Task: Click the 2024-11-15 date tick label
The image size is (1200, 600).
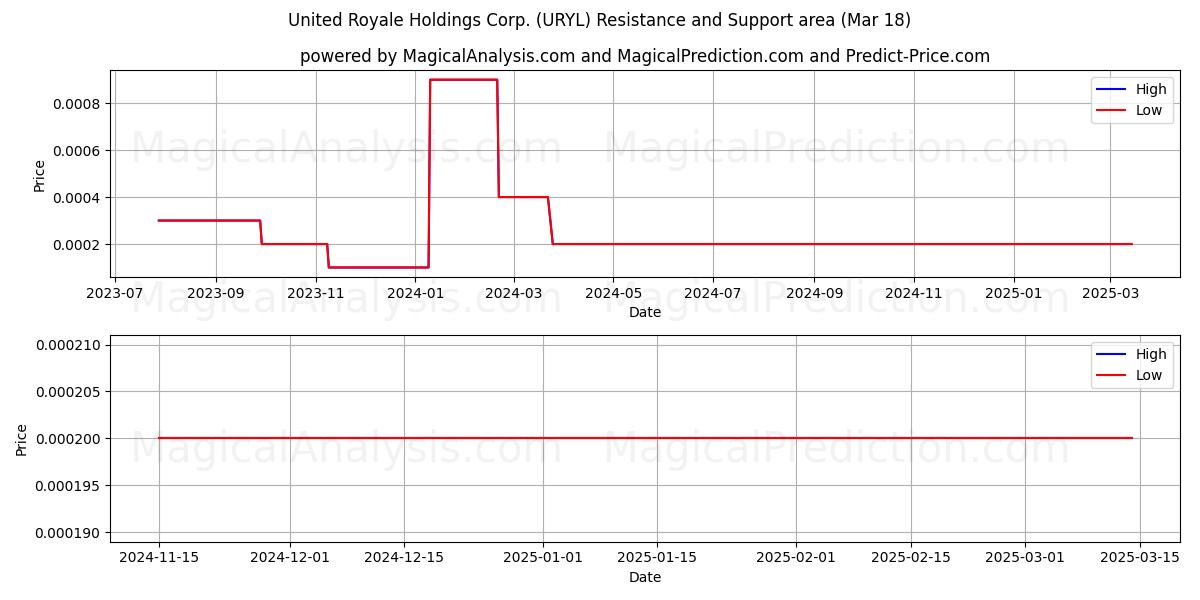Action: 159,558
